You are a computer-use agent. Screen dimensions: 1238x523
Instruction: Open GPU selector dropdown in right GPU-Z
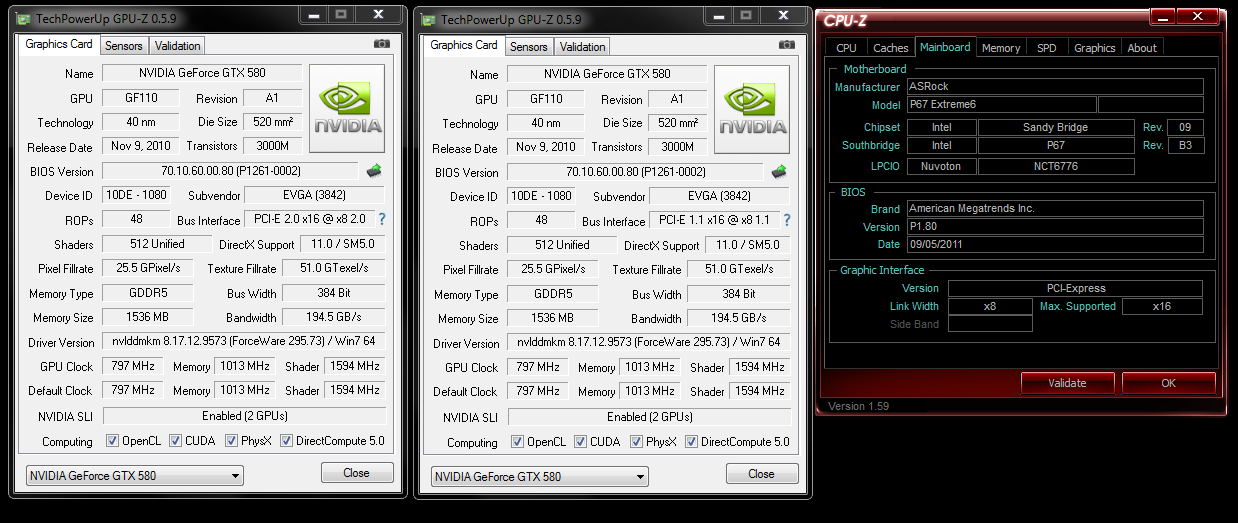tap(540, 477)
